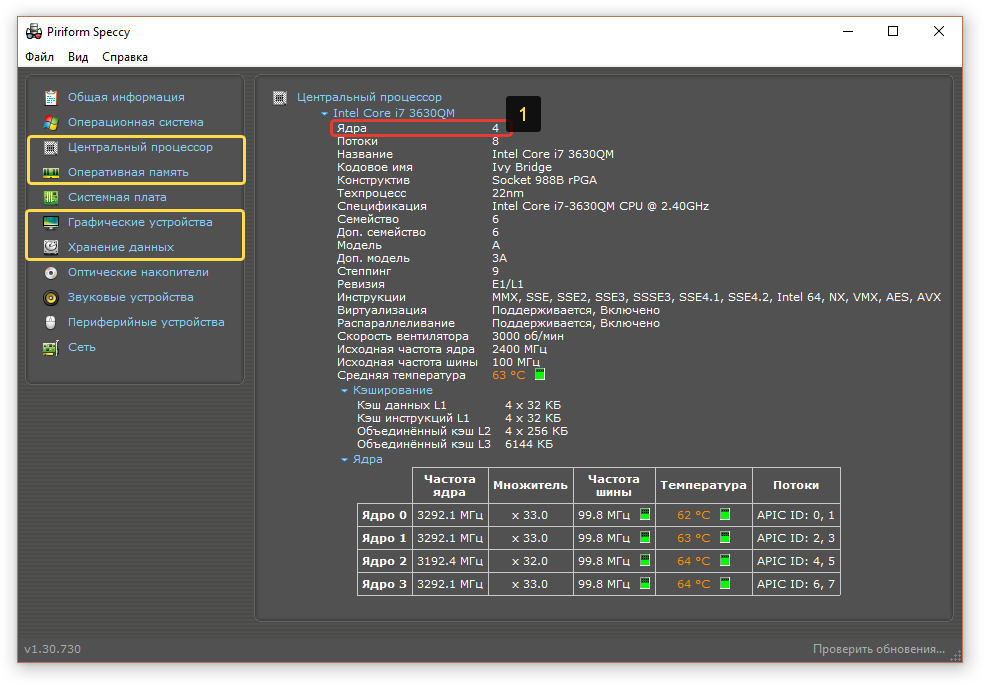Click the CPU icon beside the Центральный процессор heading
984x685 pixels.
(280, 98)
